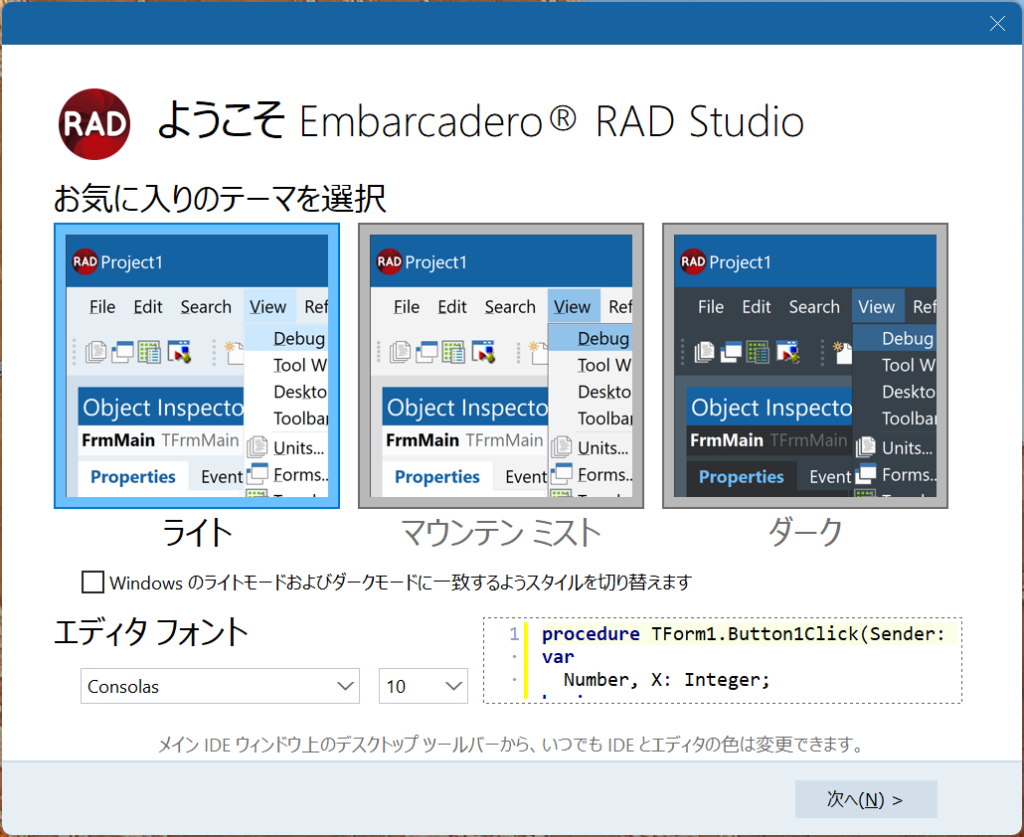
Task: Click View menu in Light theme preview
Action: click(x=268, y=307)
